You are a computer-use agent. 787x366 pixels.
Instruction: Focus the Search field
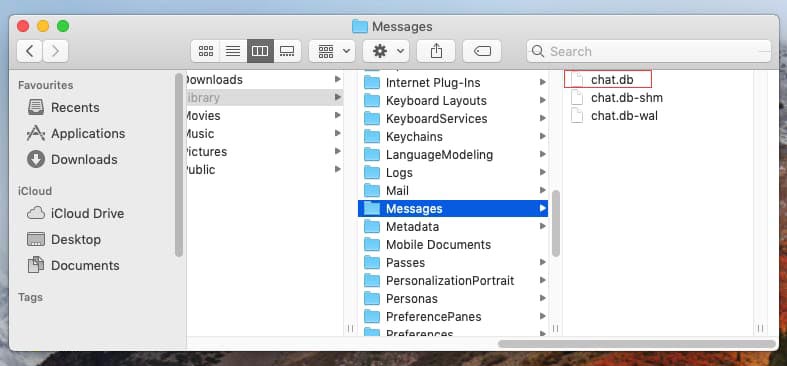[648, 51]
